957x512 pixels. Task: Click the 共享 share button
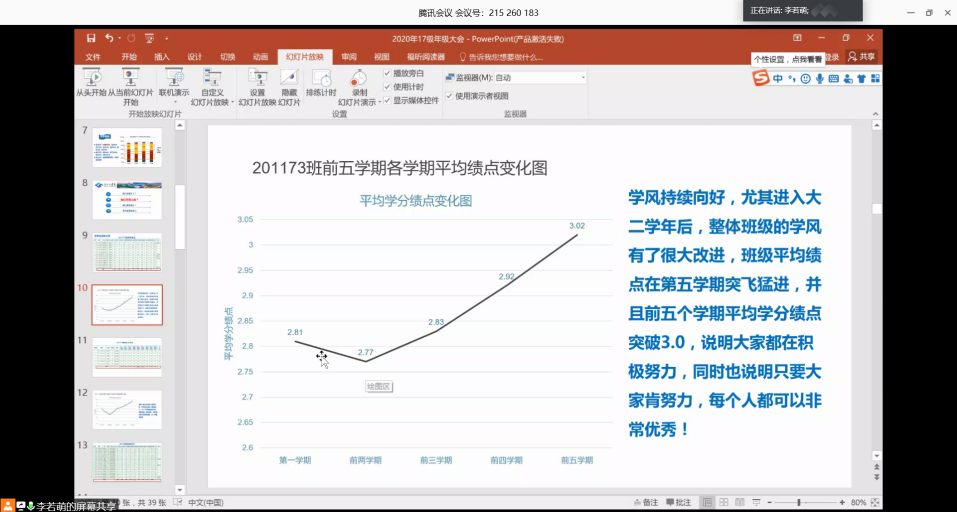point(861,57)
